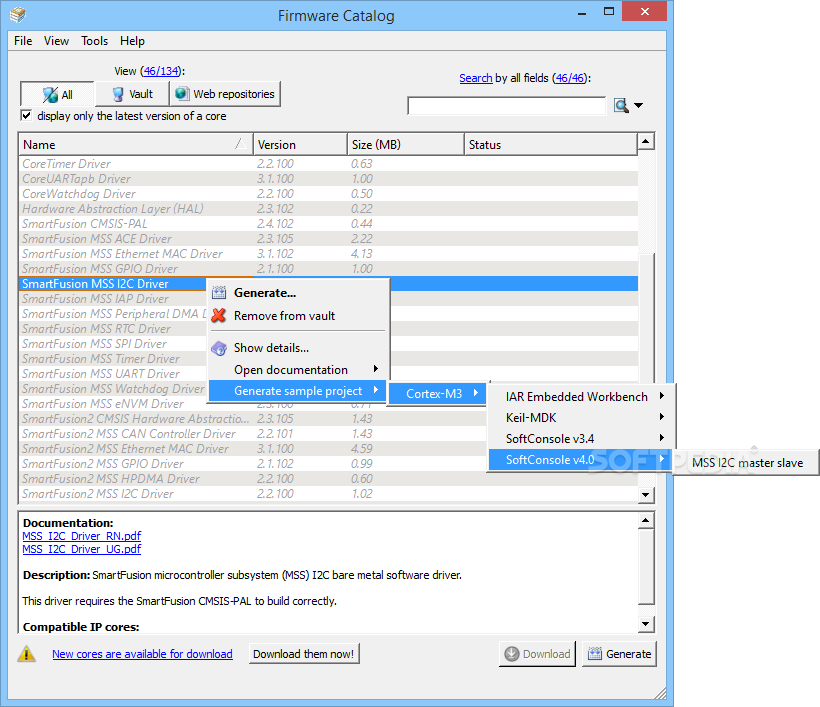
Task: Expand Keil-MDK submenu
Action: pyautogui.click(x=581, y=417)
